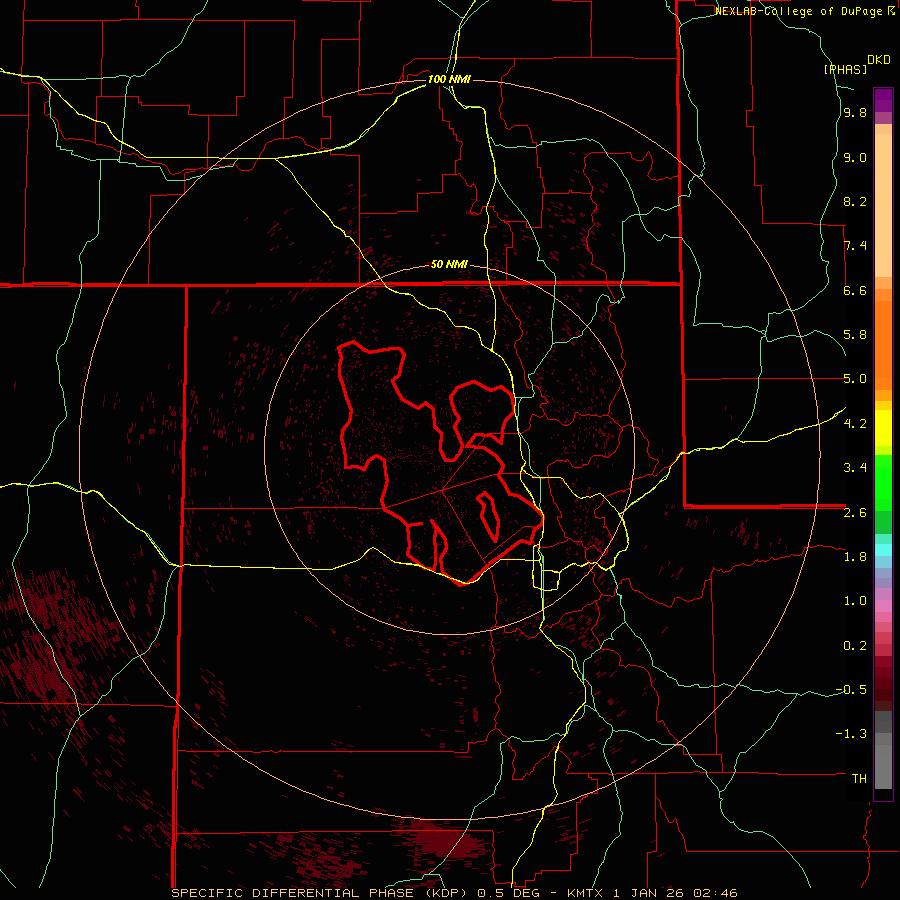Pick the cyan segment of the color bar
This screenshot has width=900, height=900.
coord(883,549)
